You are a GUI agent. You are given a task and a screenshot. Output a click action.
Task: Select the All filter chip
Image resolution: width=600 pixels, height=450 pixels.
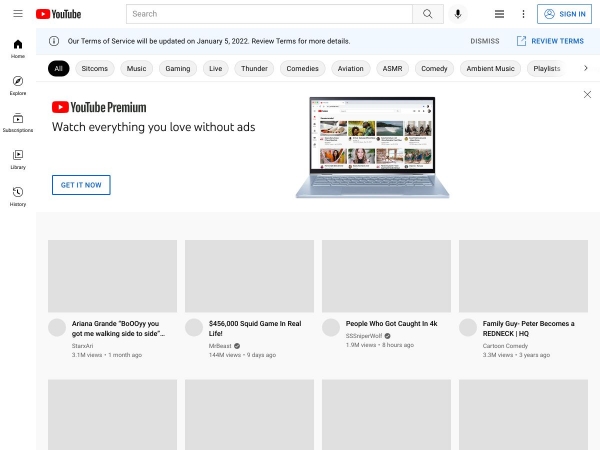tap(59, 68)
